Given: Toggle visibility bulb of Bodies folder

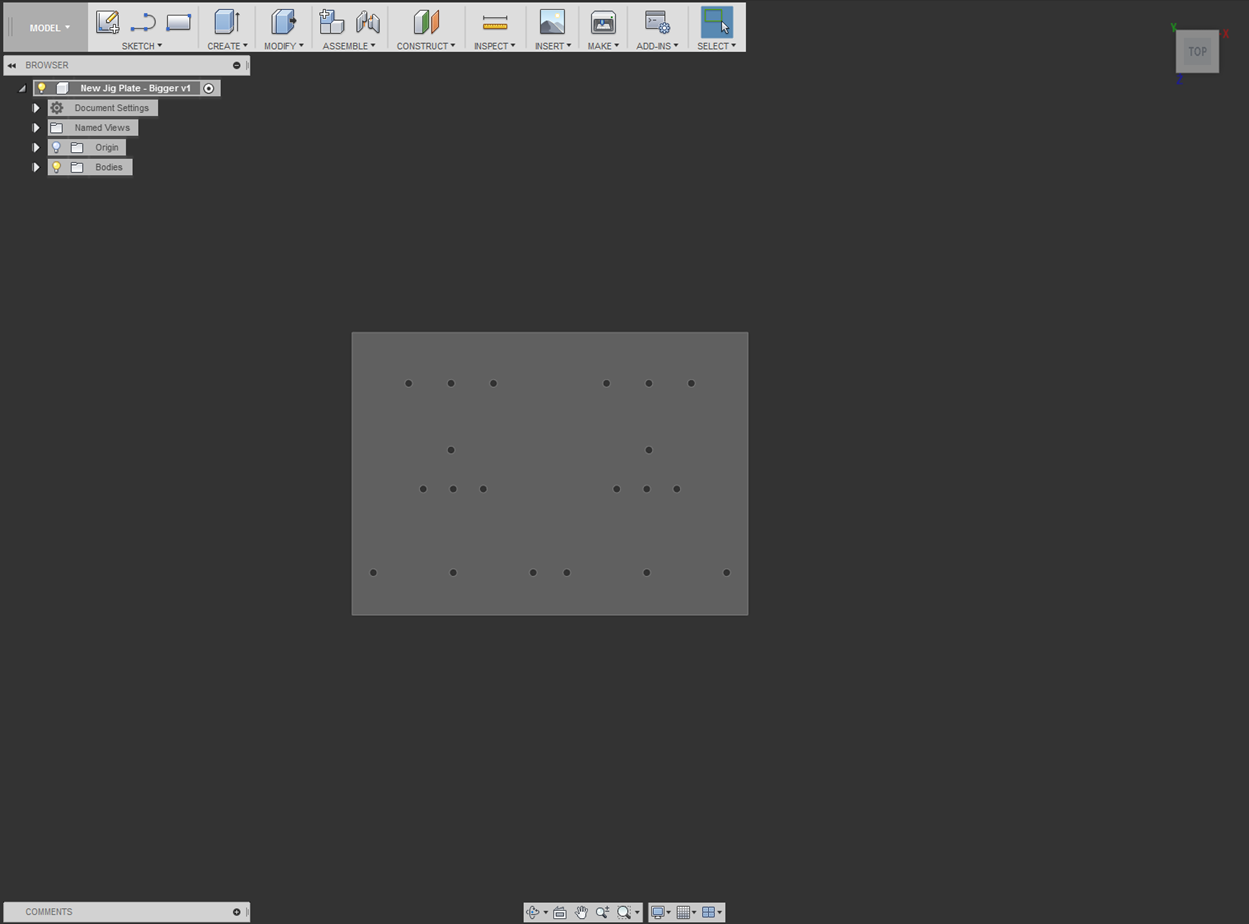Looking at the screenshot, I should (x=57, y=167).
